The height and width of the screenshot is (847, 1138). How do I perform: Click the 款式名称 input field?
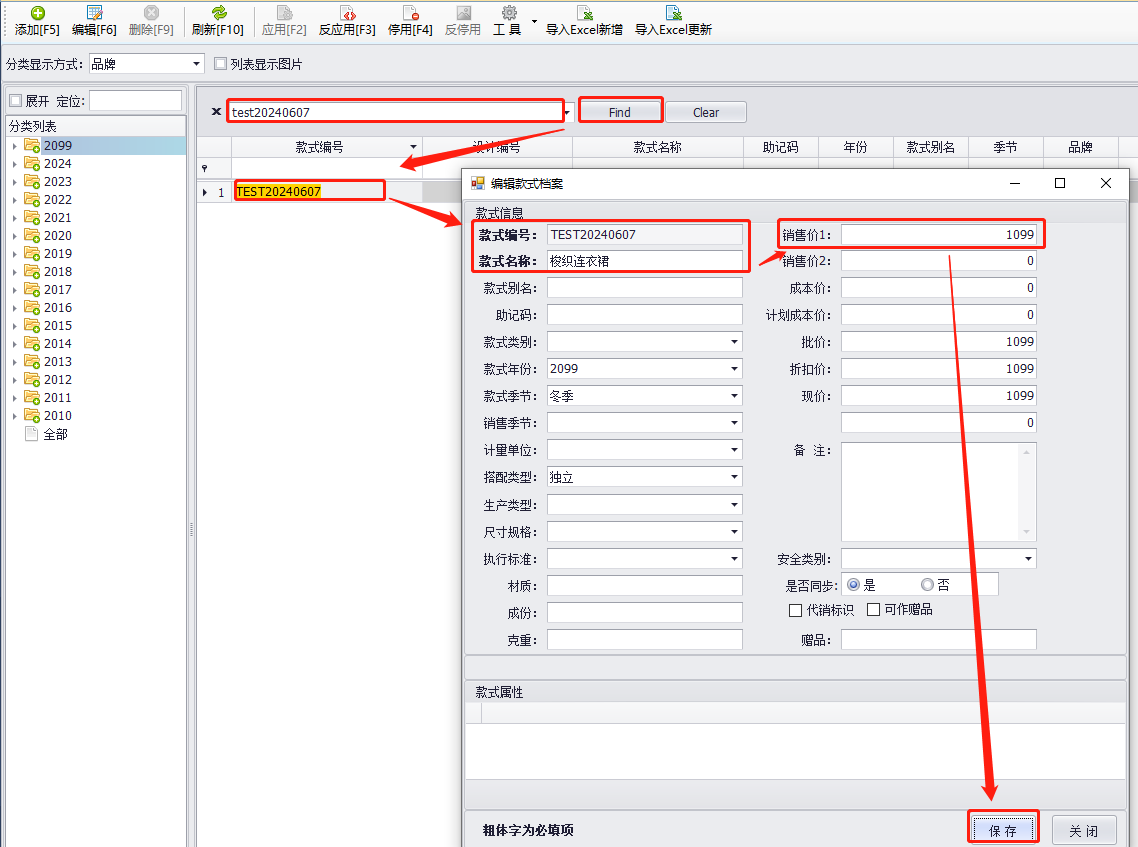[x=644, y=261]
